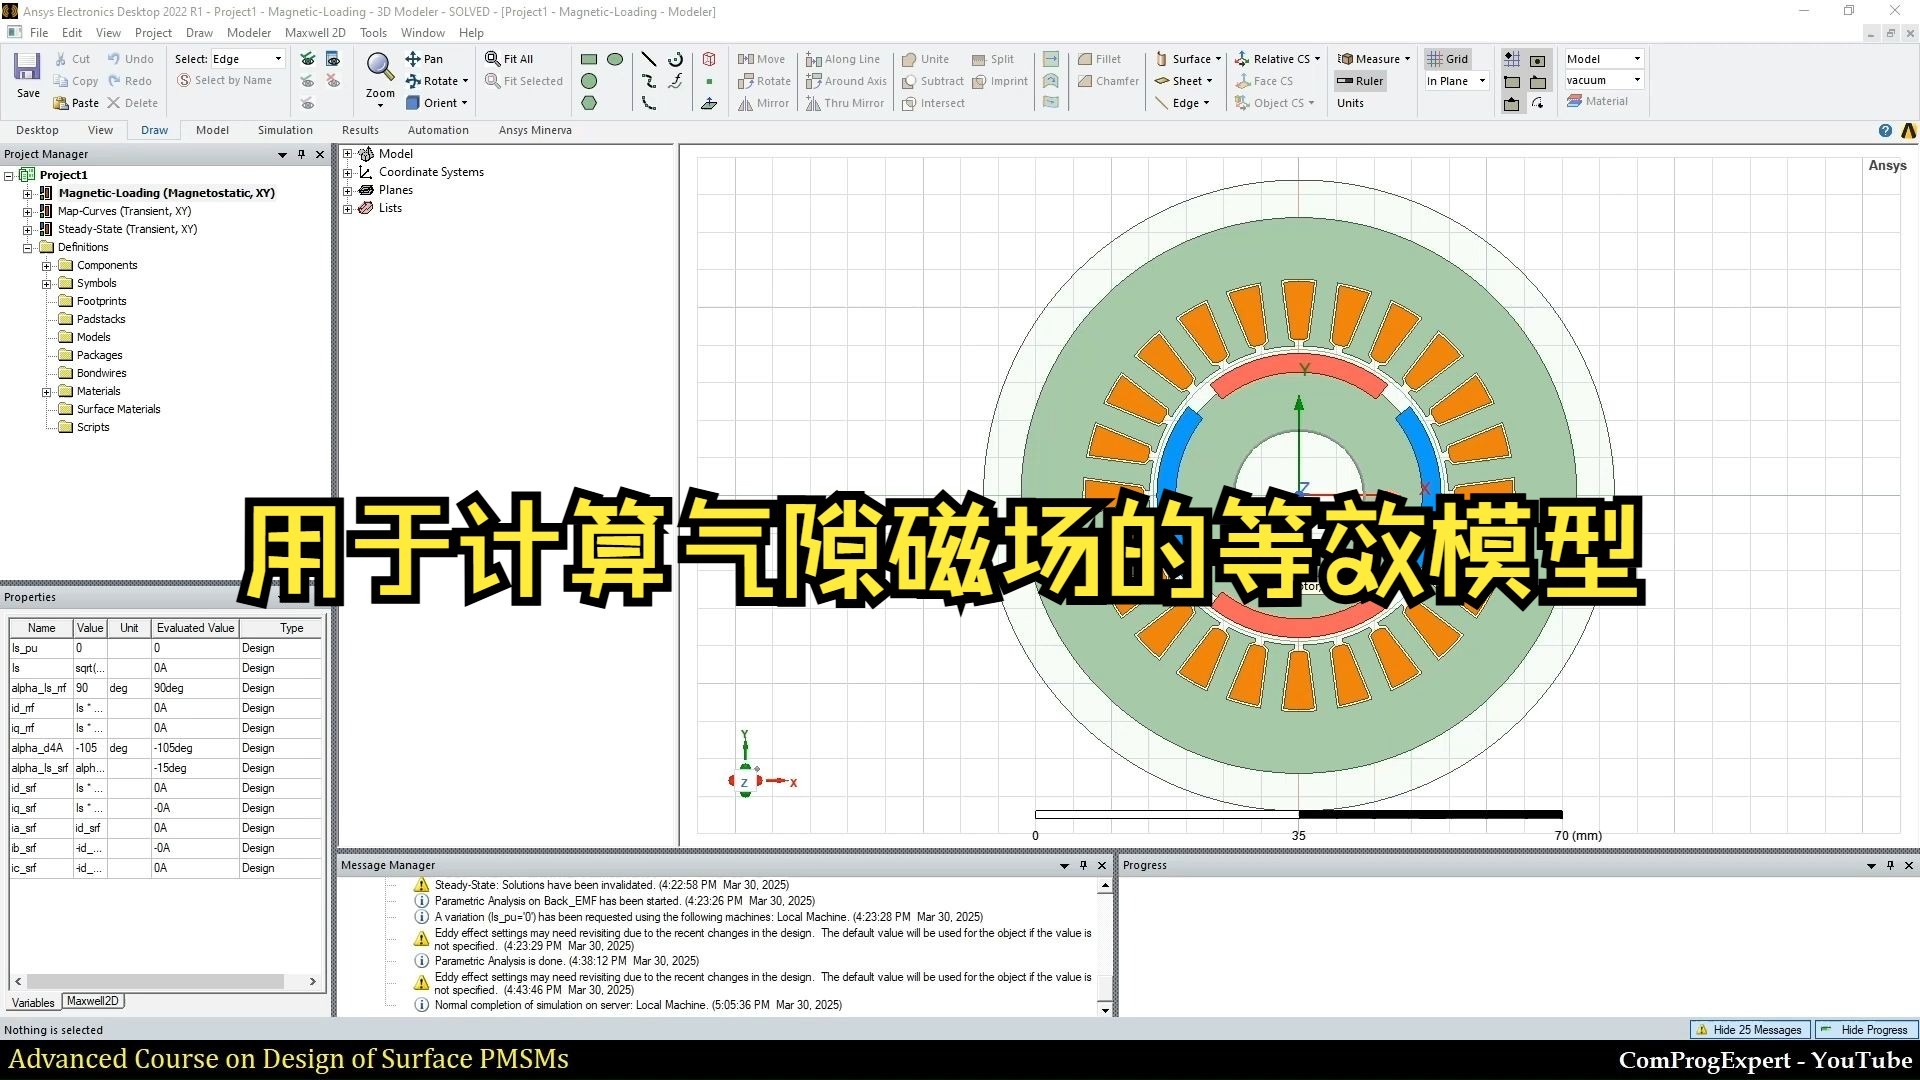Select the Mirror operation
Viewport: 1920px width, 1080px height.
click(763, 103)
